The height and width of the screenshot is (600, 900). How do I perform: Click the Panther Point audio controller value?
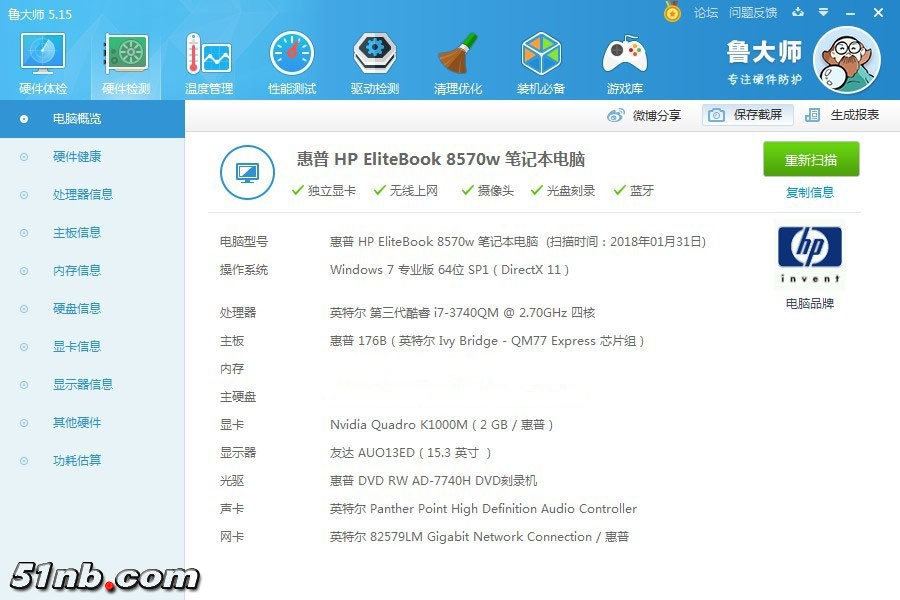(x=483, y=509)
